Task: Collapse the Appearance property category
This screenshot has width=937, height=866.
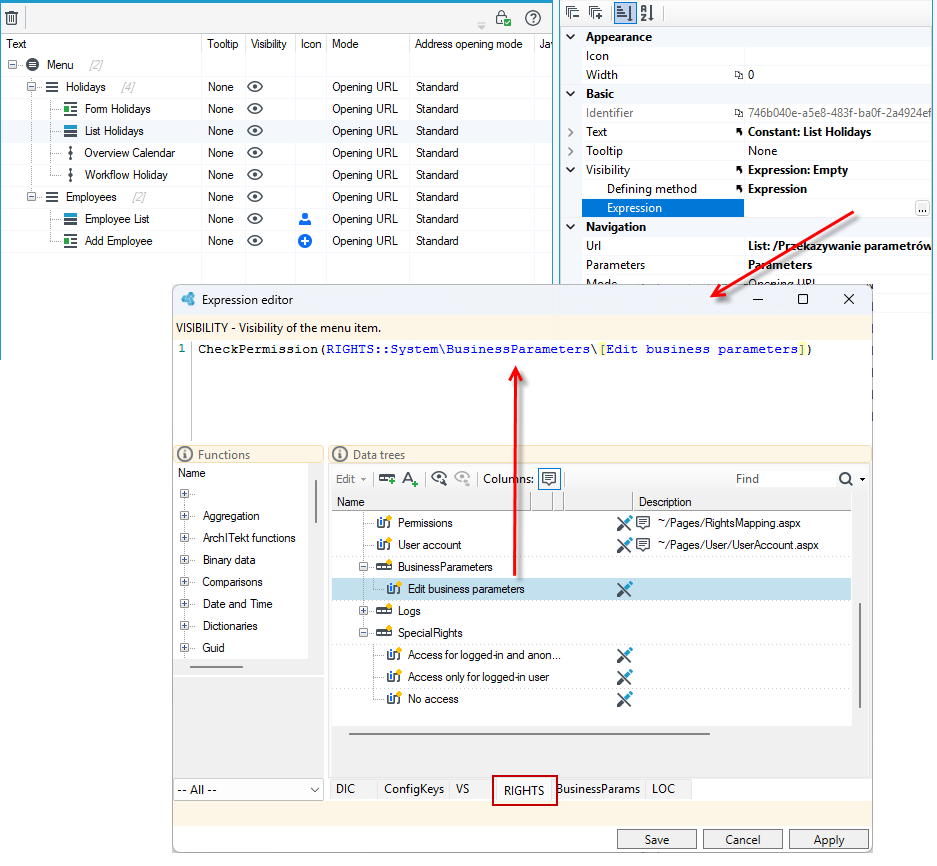Action: point(571,37)
